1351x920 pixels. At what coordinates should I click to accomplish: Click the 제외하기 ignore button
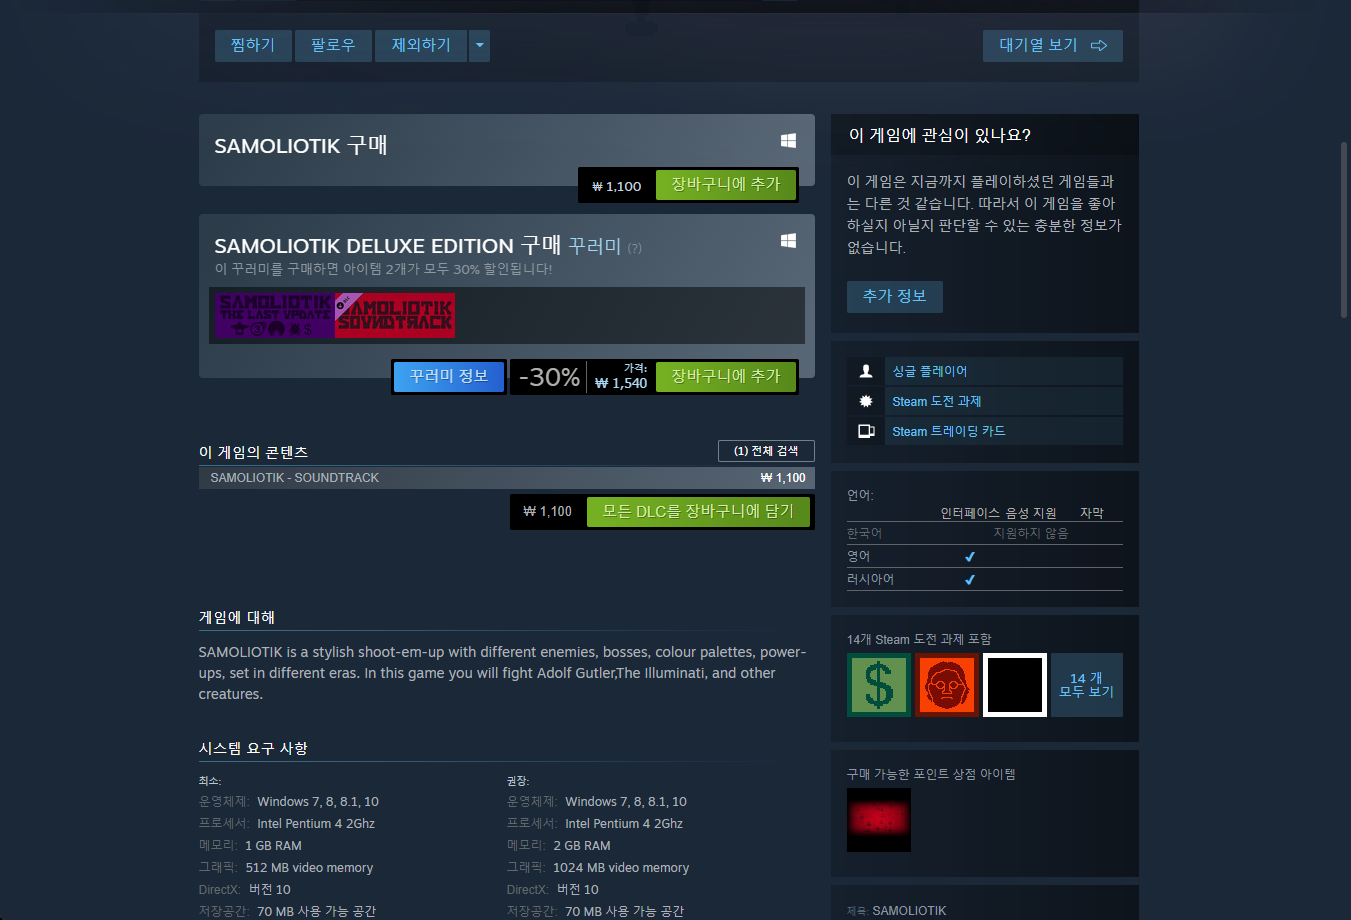421,45
